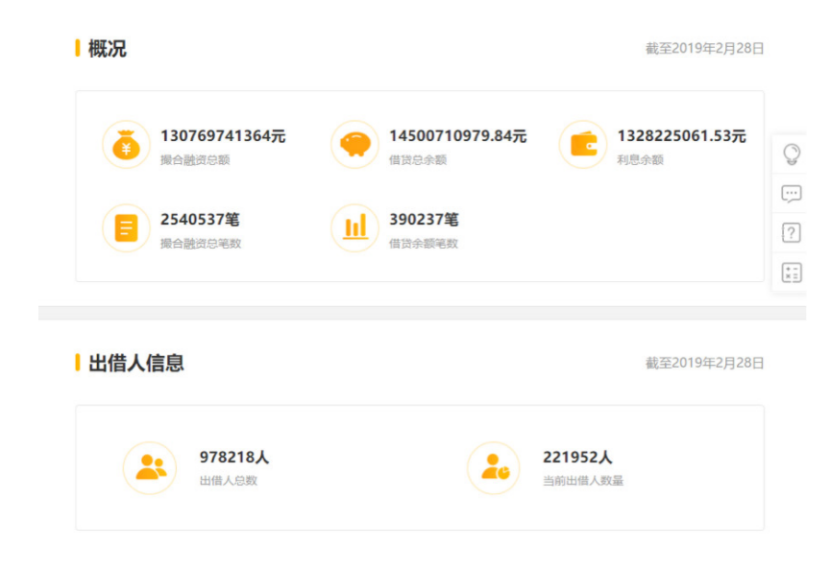
Task: Click the 当前出借人数量 label
Action: [583, 480]
